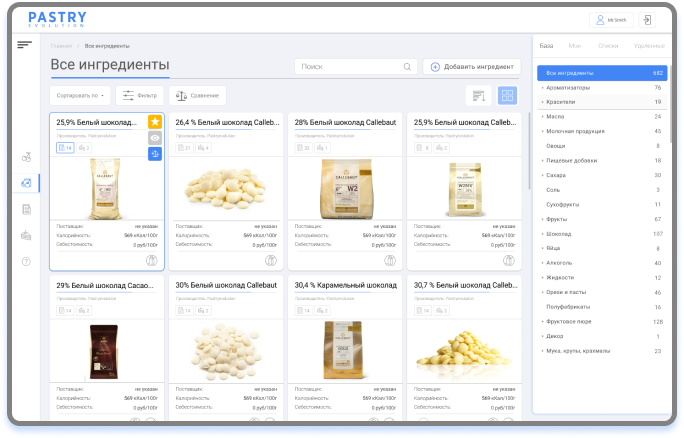
Task: Expand the Молочная продукция category arrow
Action: pyautogui.click(x=542, y=131)
